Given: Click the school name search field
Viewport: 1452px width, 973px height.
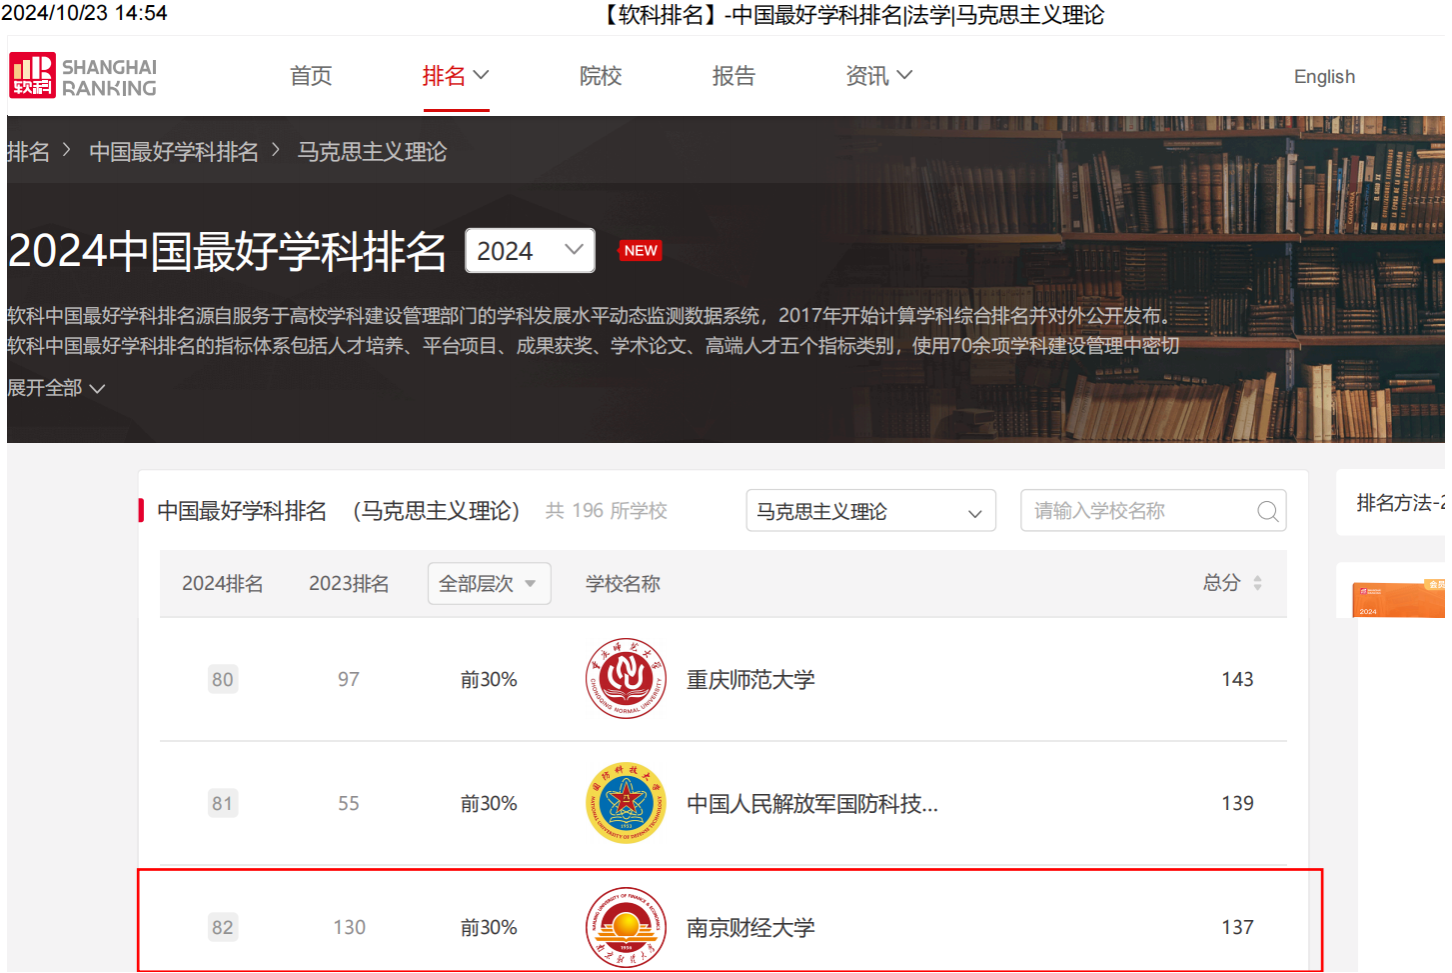Looking at the screenshot, I should [1140, 512].
